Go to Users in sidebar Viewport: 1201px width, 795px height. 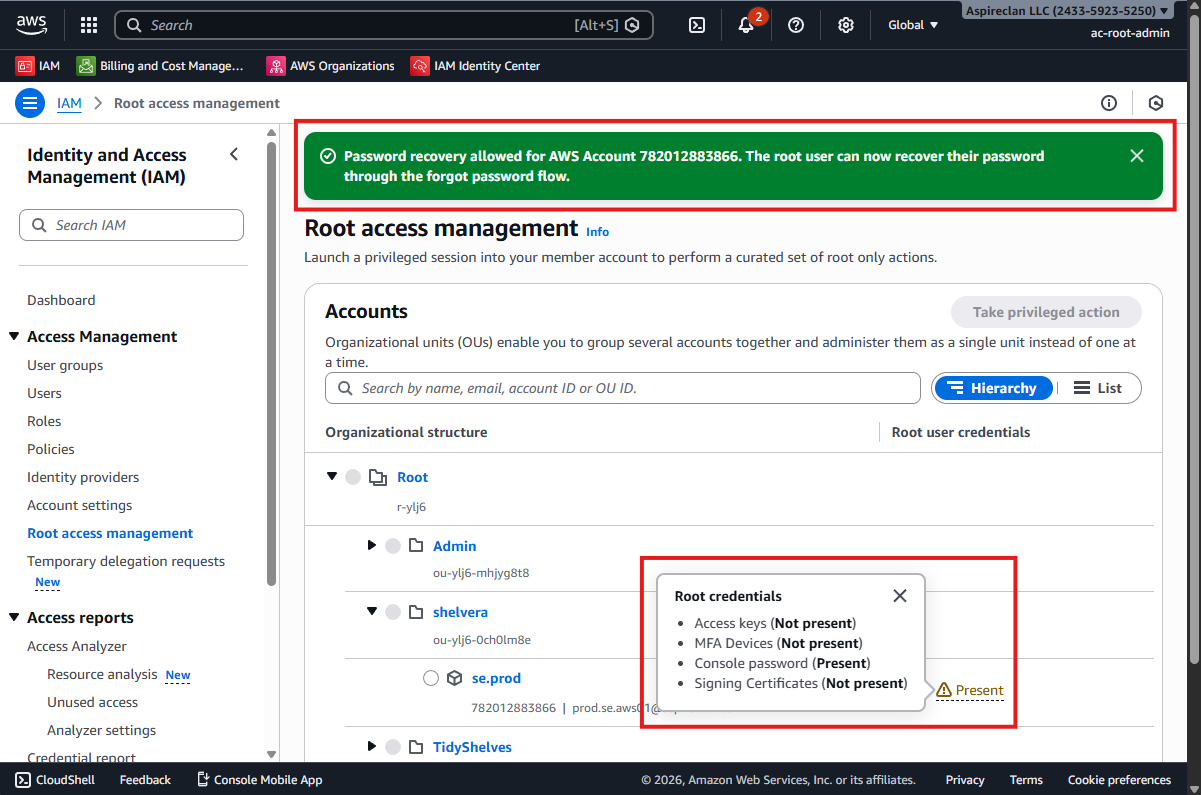(44, 393)
